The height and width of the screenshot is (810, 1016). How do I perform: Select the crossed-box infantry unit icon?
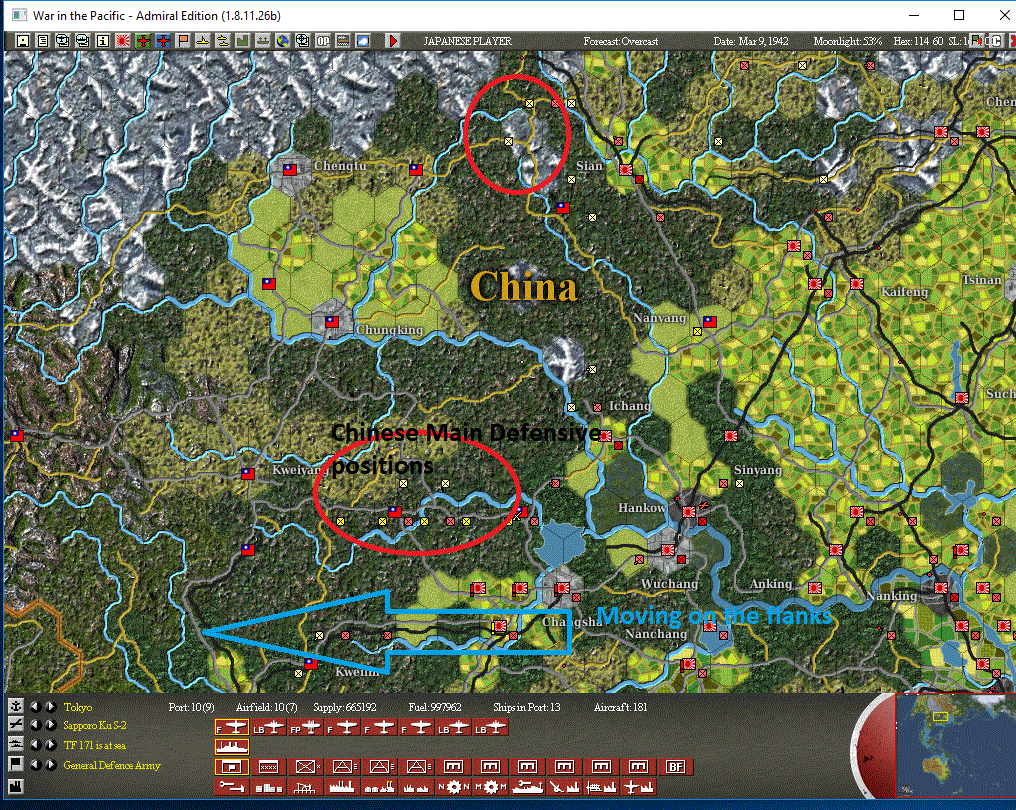click(x=305, y=767)
